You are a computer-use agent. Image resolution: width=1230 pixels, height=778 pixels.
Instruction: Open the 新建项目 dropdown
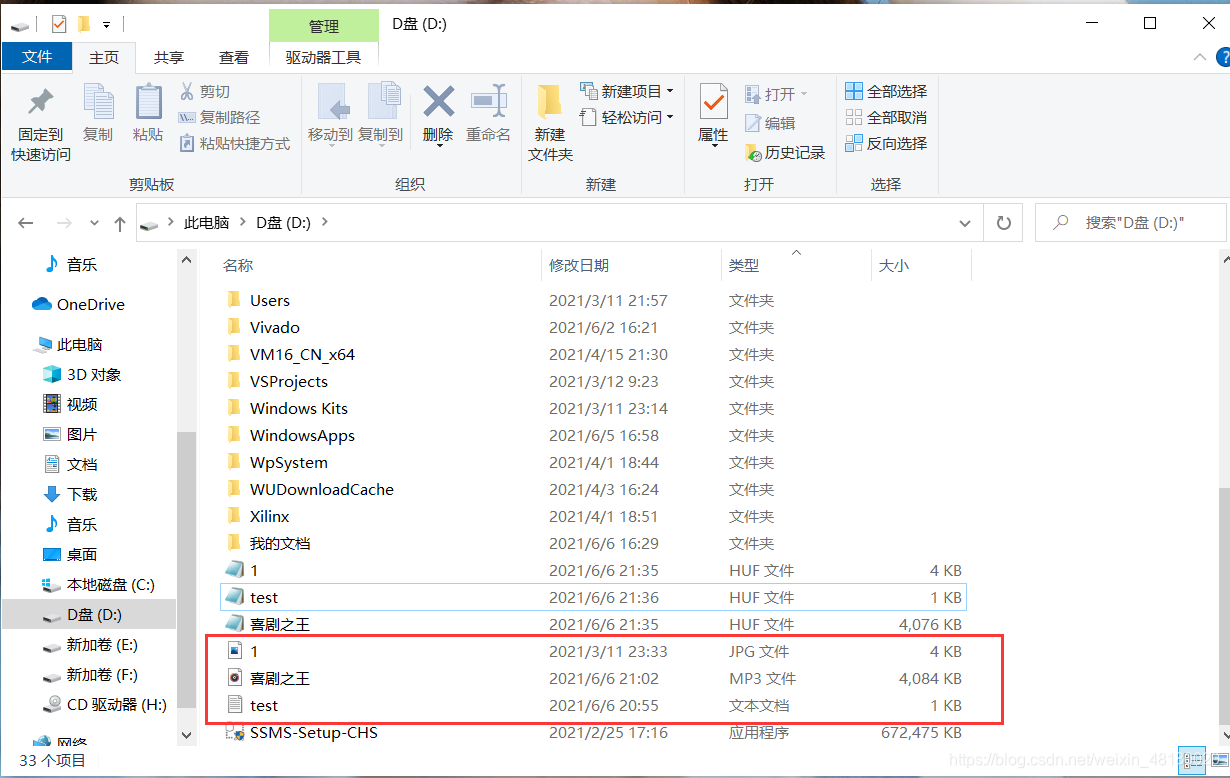coord(627,91)
